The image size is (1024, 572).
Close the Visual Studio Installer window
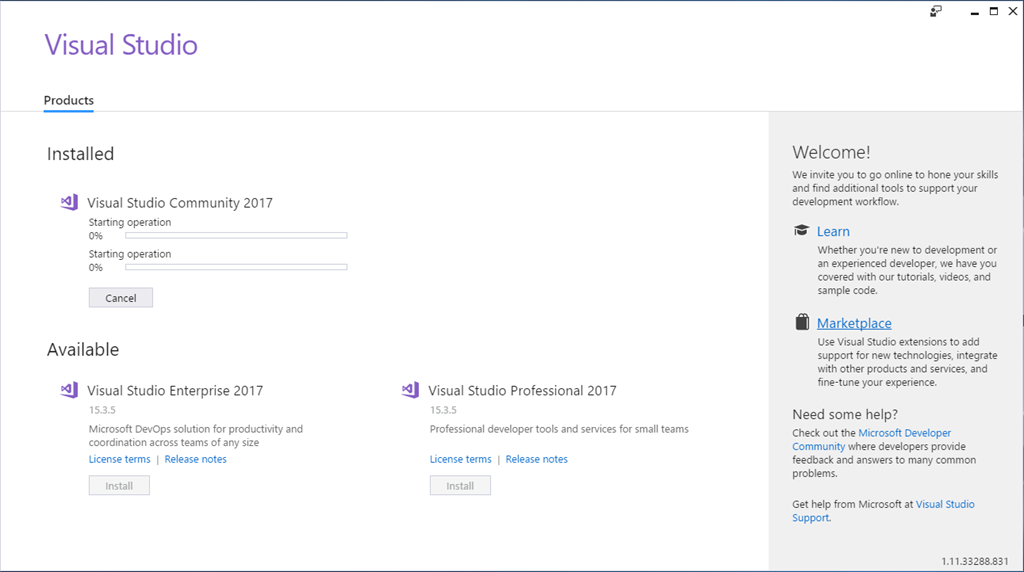click(x=1015, y=11)
